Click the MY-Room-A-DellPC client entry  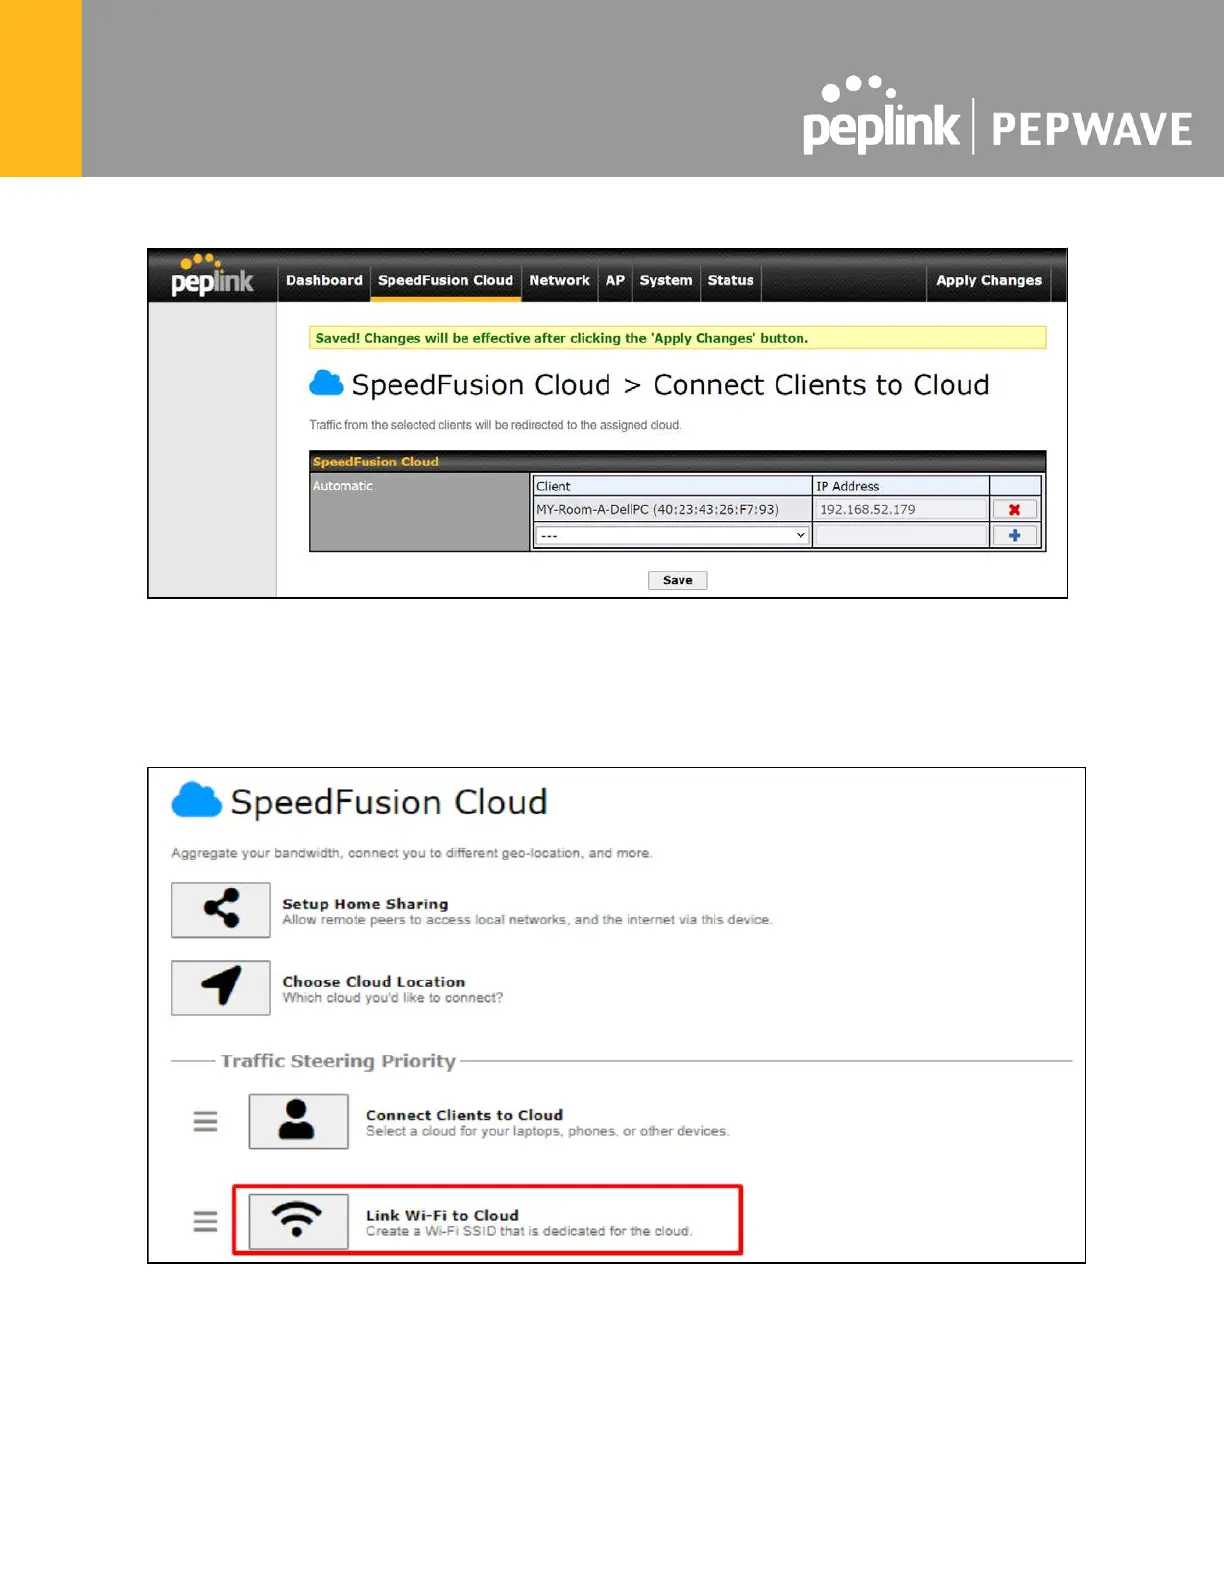click(657, 510)
